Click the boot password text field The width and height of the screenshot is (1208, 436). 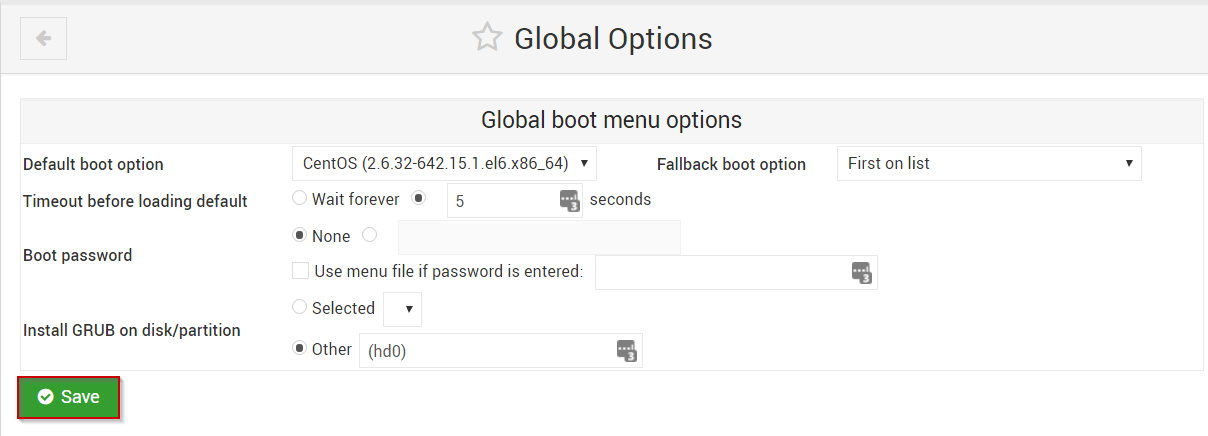(539, 237)
